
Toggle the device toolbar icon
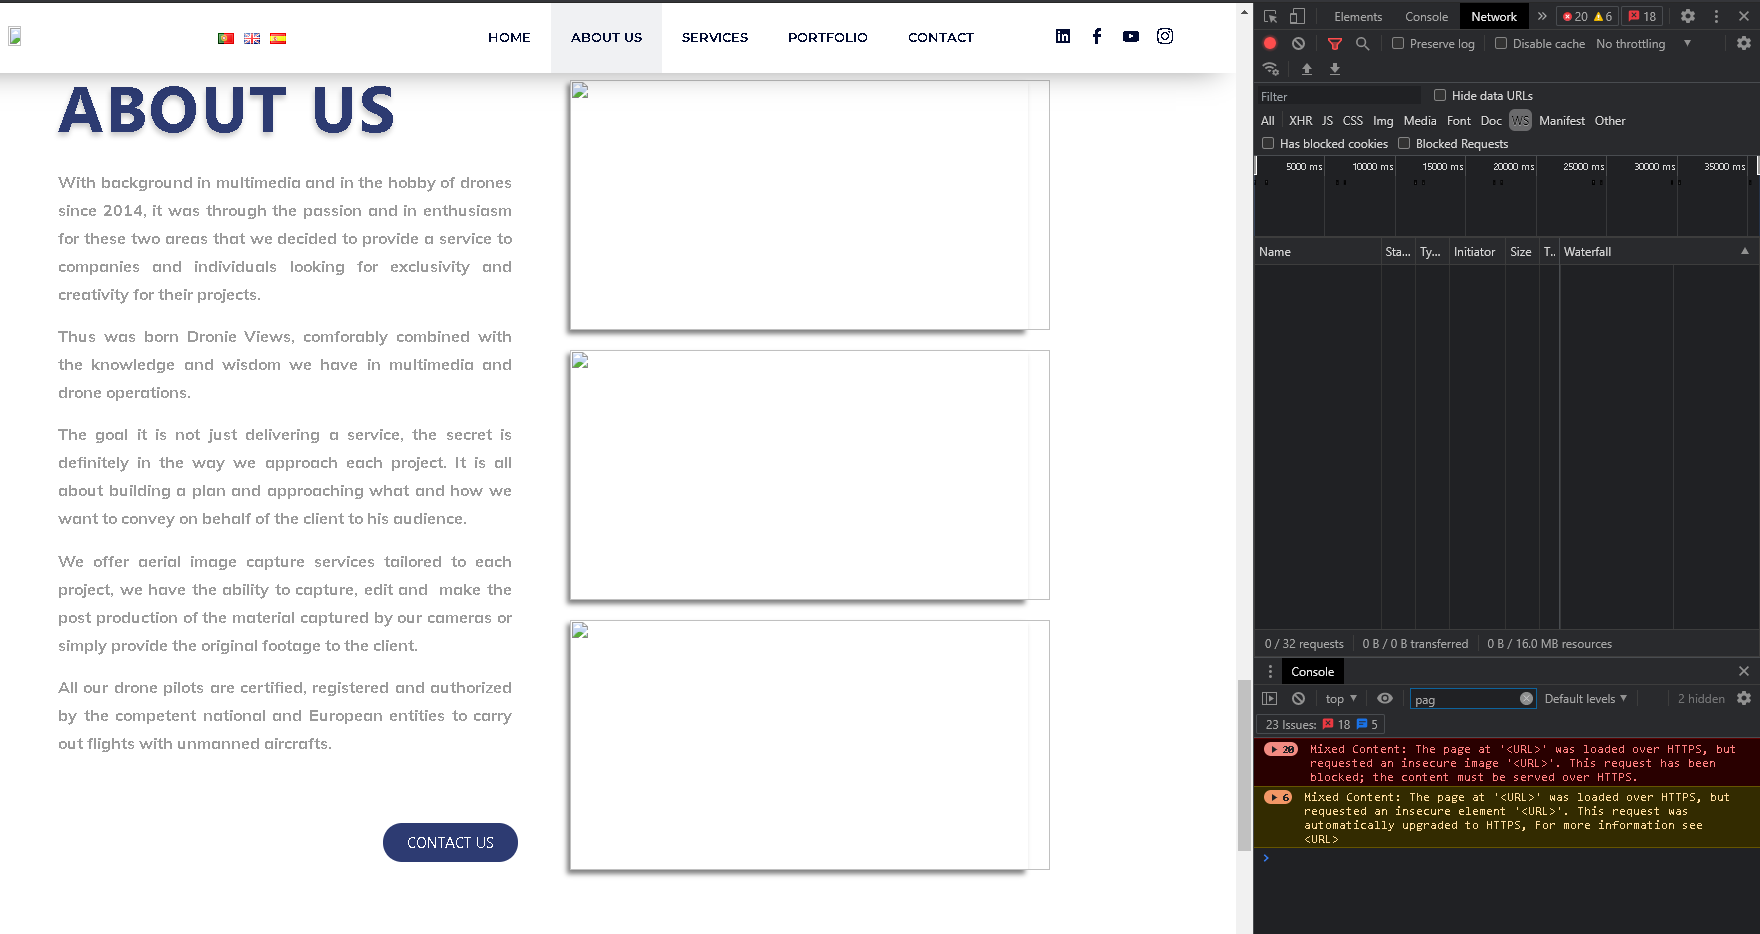[x=1297, y=16]
